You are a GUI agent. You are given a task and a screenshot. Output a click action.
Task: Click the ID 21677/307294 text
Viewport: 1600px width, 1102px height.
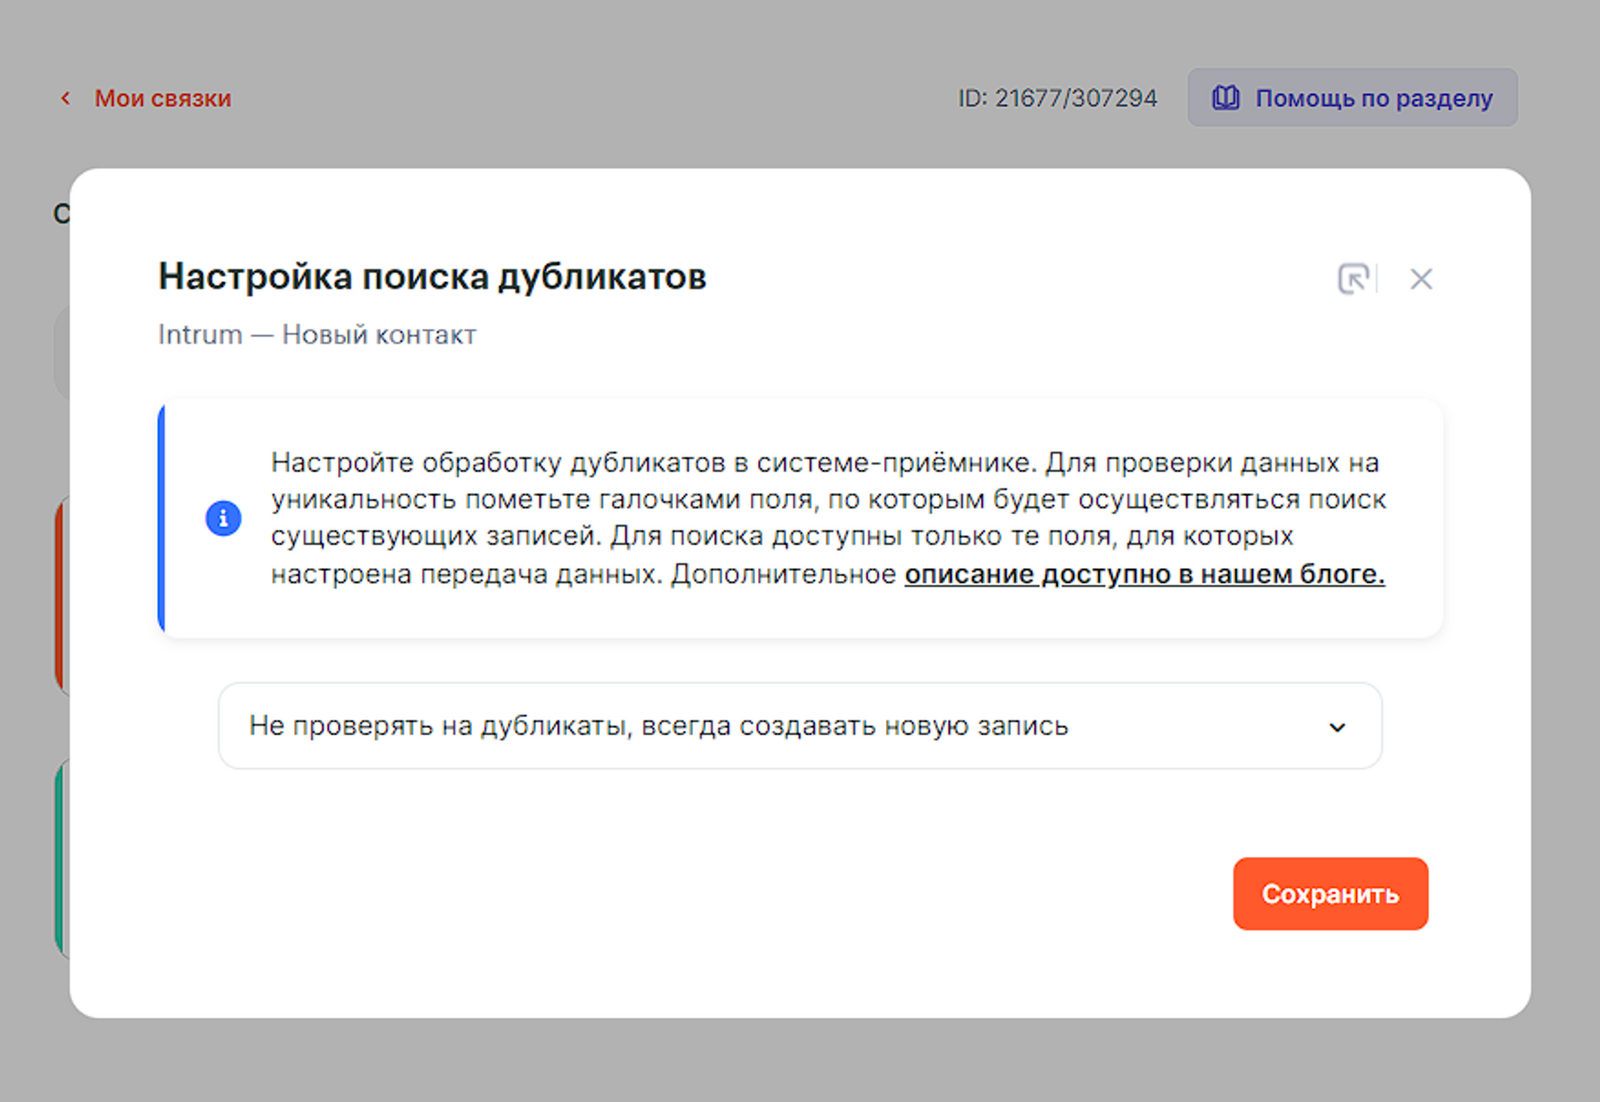tap(1057, 98)
